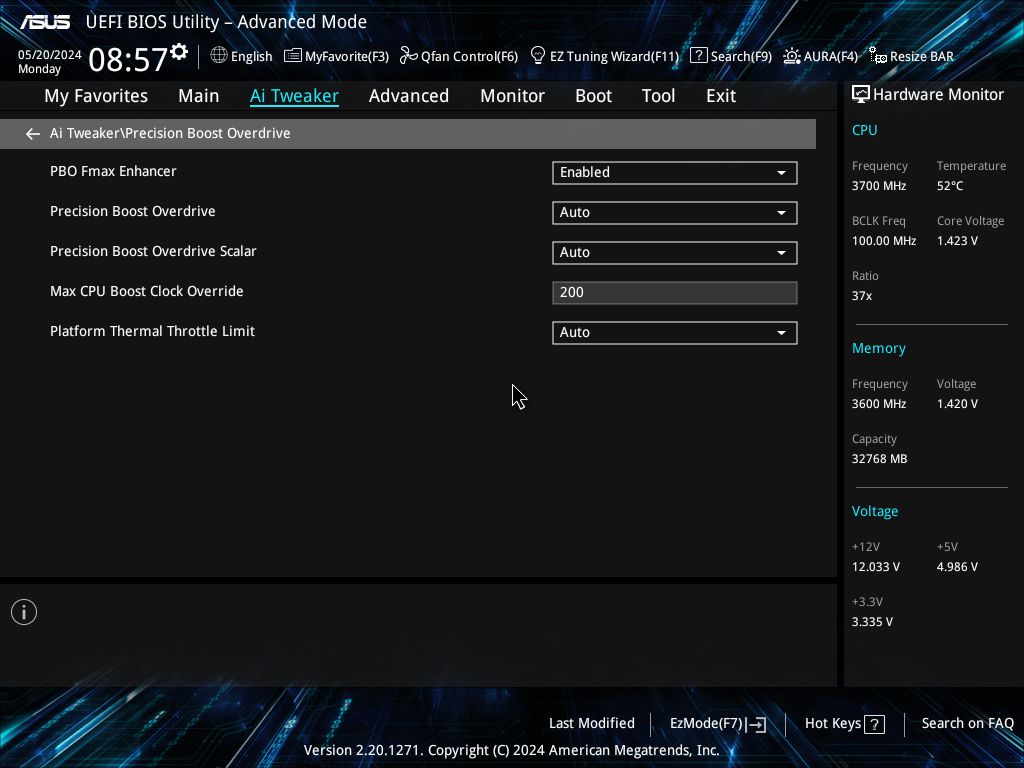Open Search on FAQ link
The width and height of the screenshot is (1024, 768).
click(x=967, y=723)
